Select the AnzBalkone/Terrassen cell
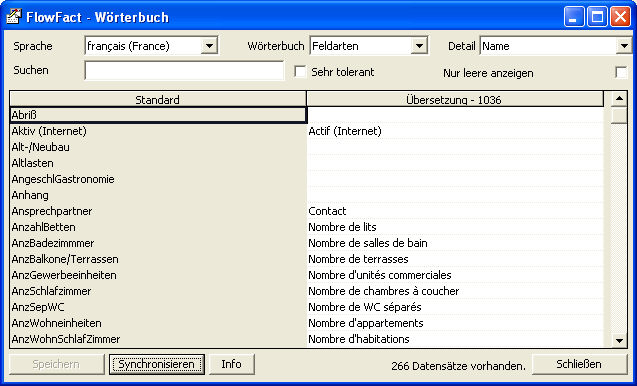This screenshot has height=386, width=637. [158, 259]
